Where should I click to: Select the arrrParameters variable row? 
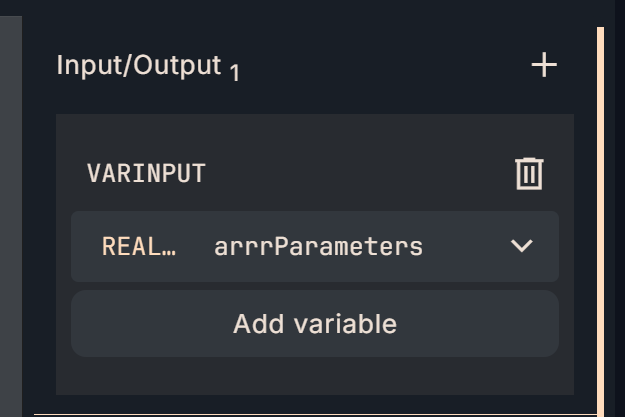(460, 246)
